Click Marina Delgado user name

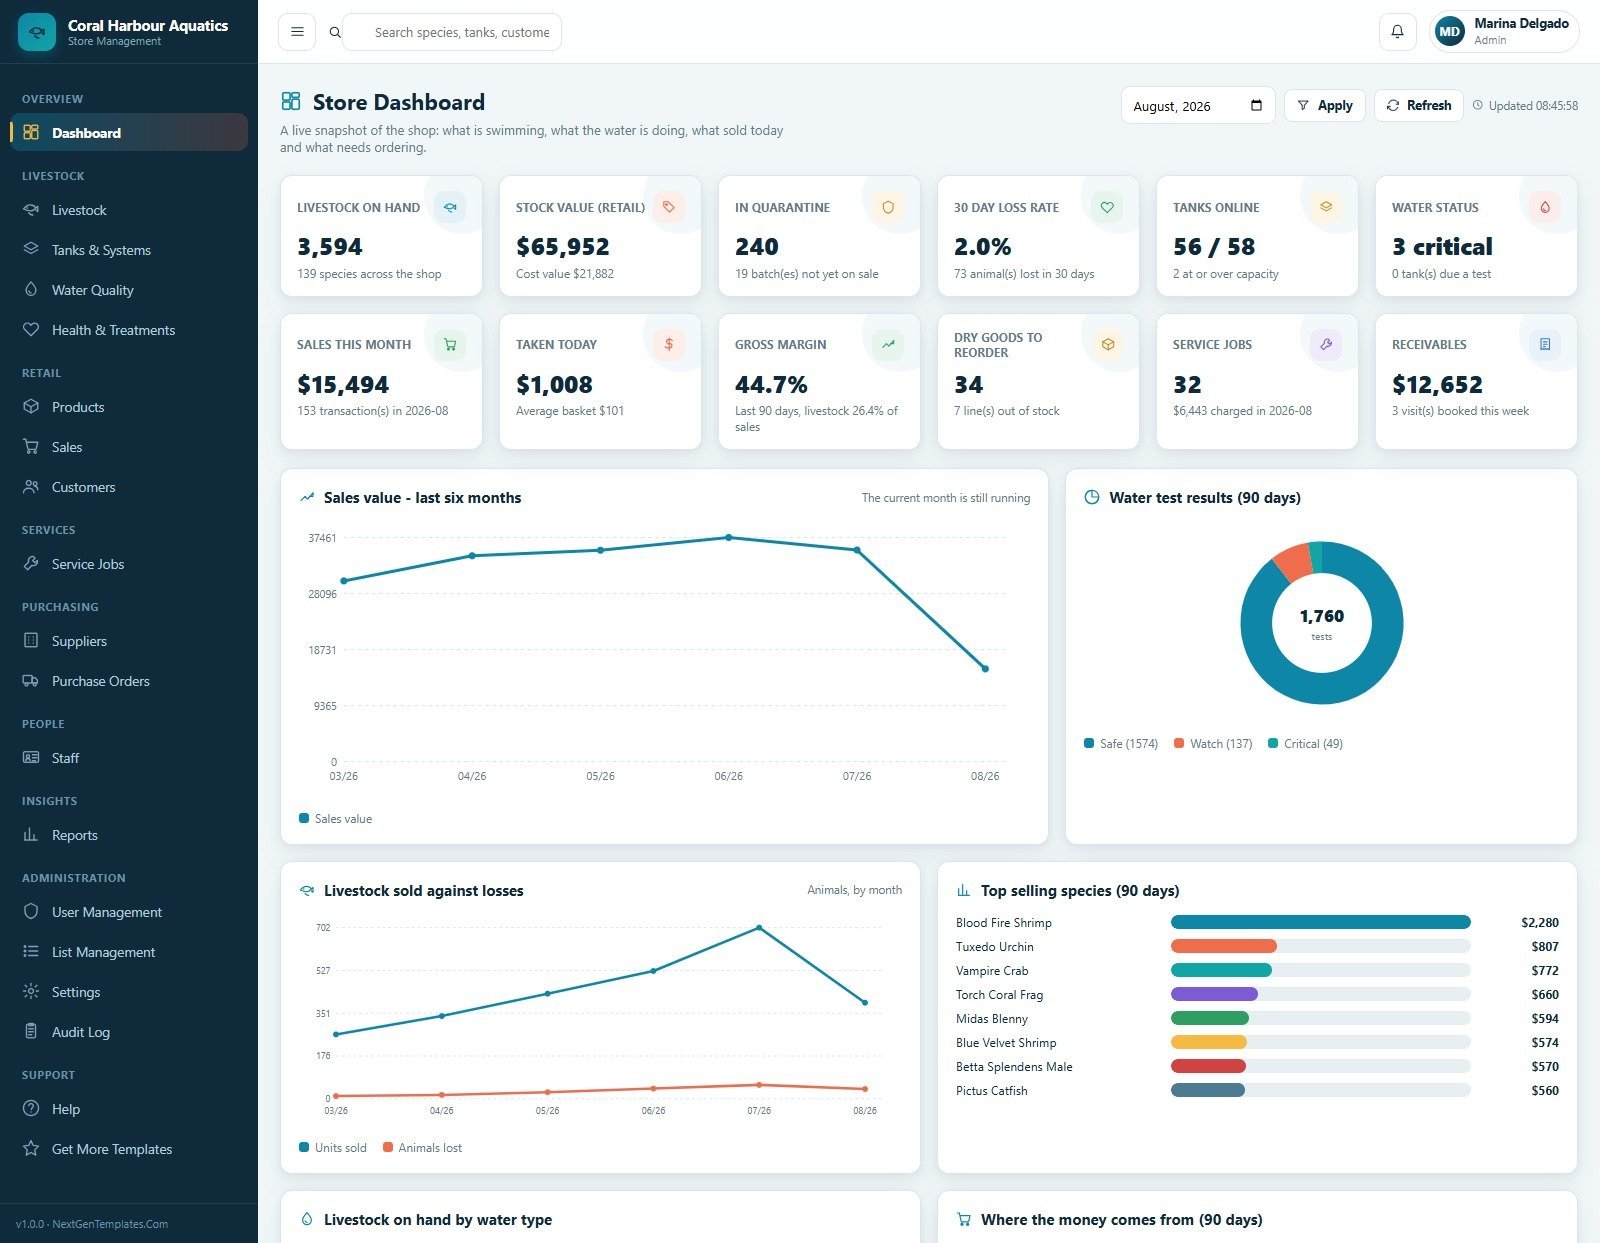coord(1521,24)
